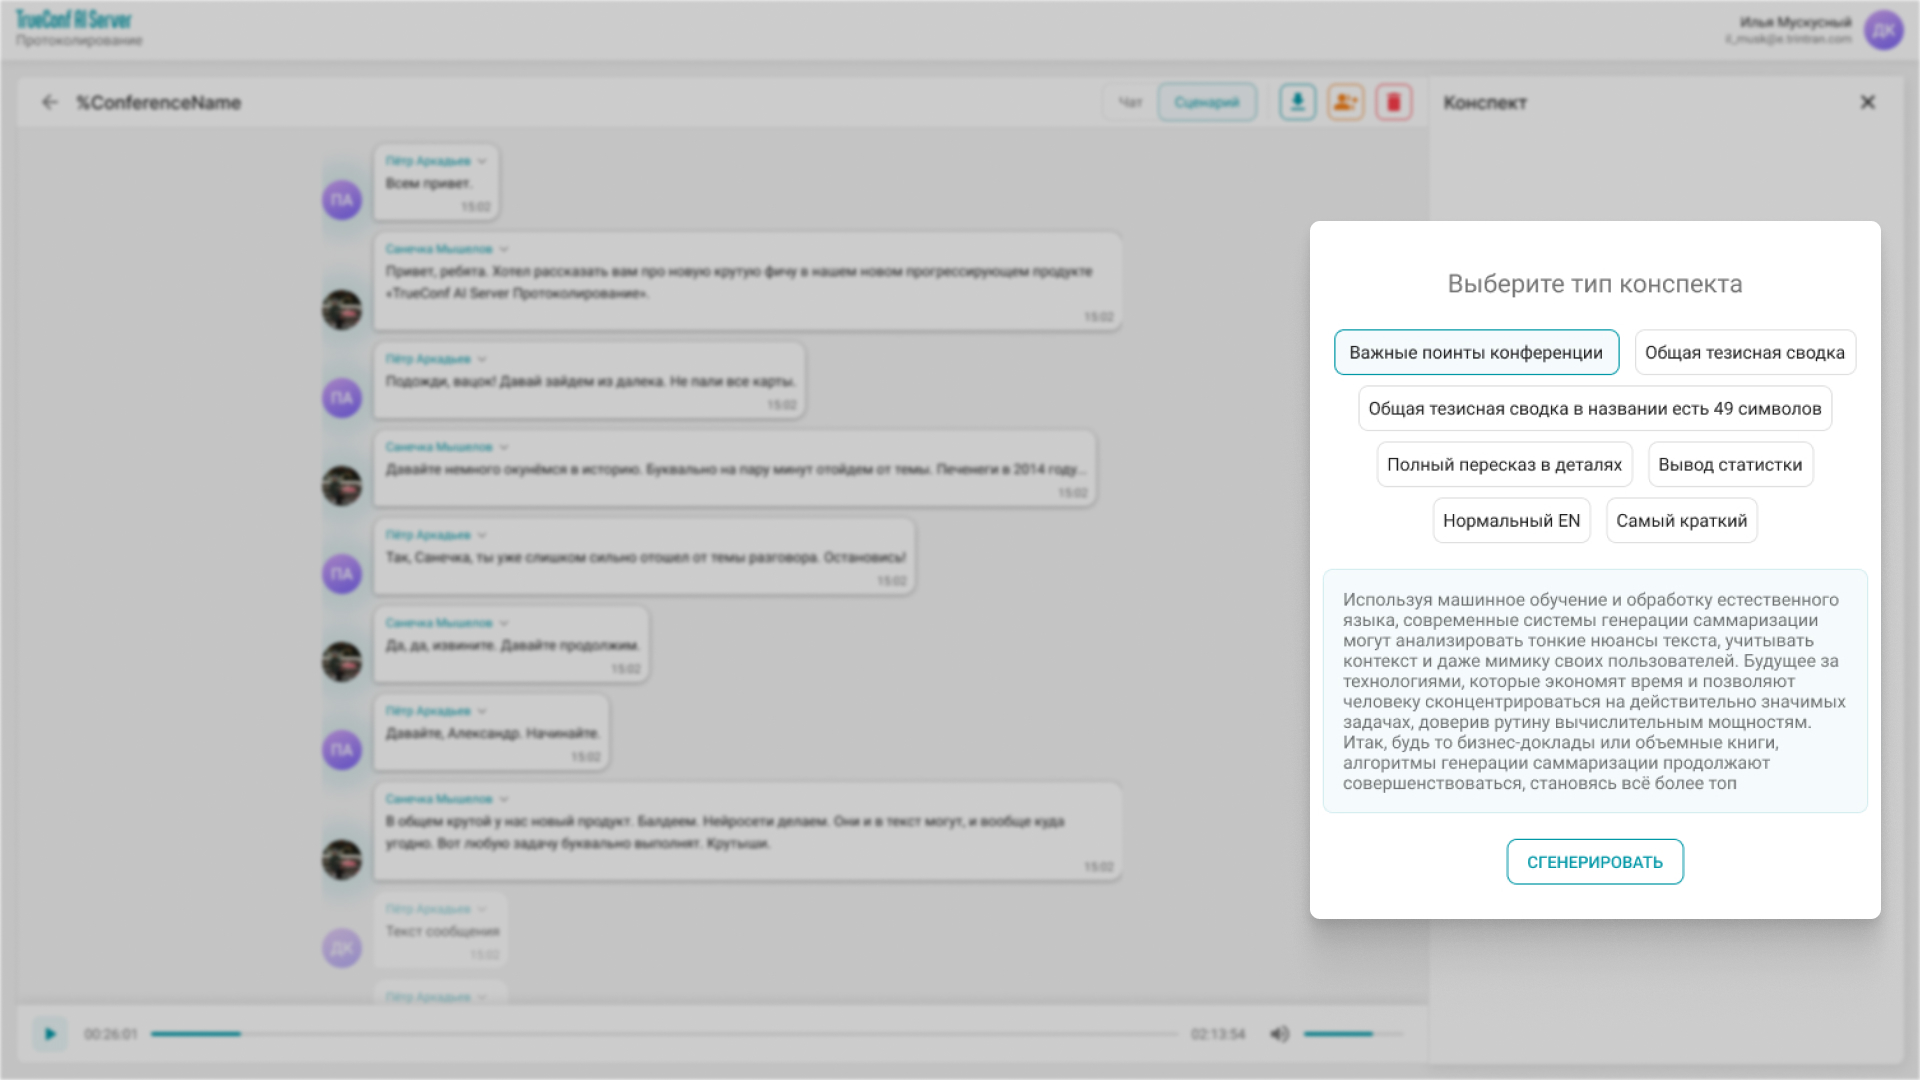Expand the chevron next to Пётр Аркадьев in the first message
The width and height of the screenshot is (1920, 1080).
point(482,161)
